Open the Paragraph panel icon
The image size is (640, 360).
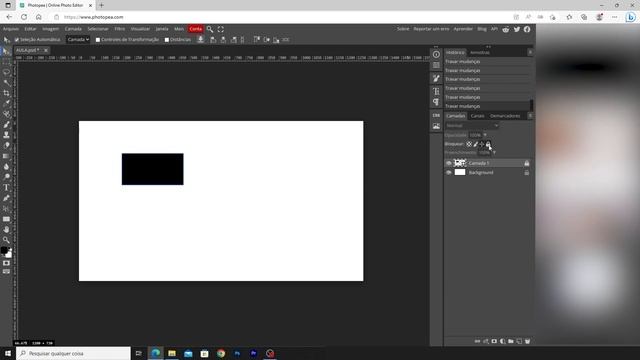pos(436,102)
